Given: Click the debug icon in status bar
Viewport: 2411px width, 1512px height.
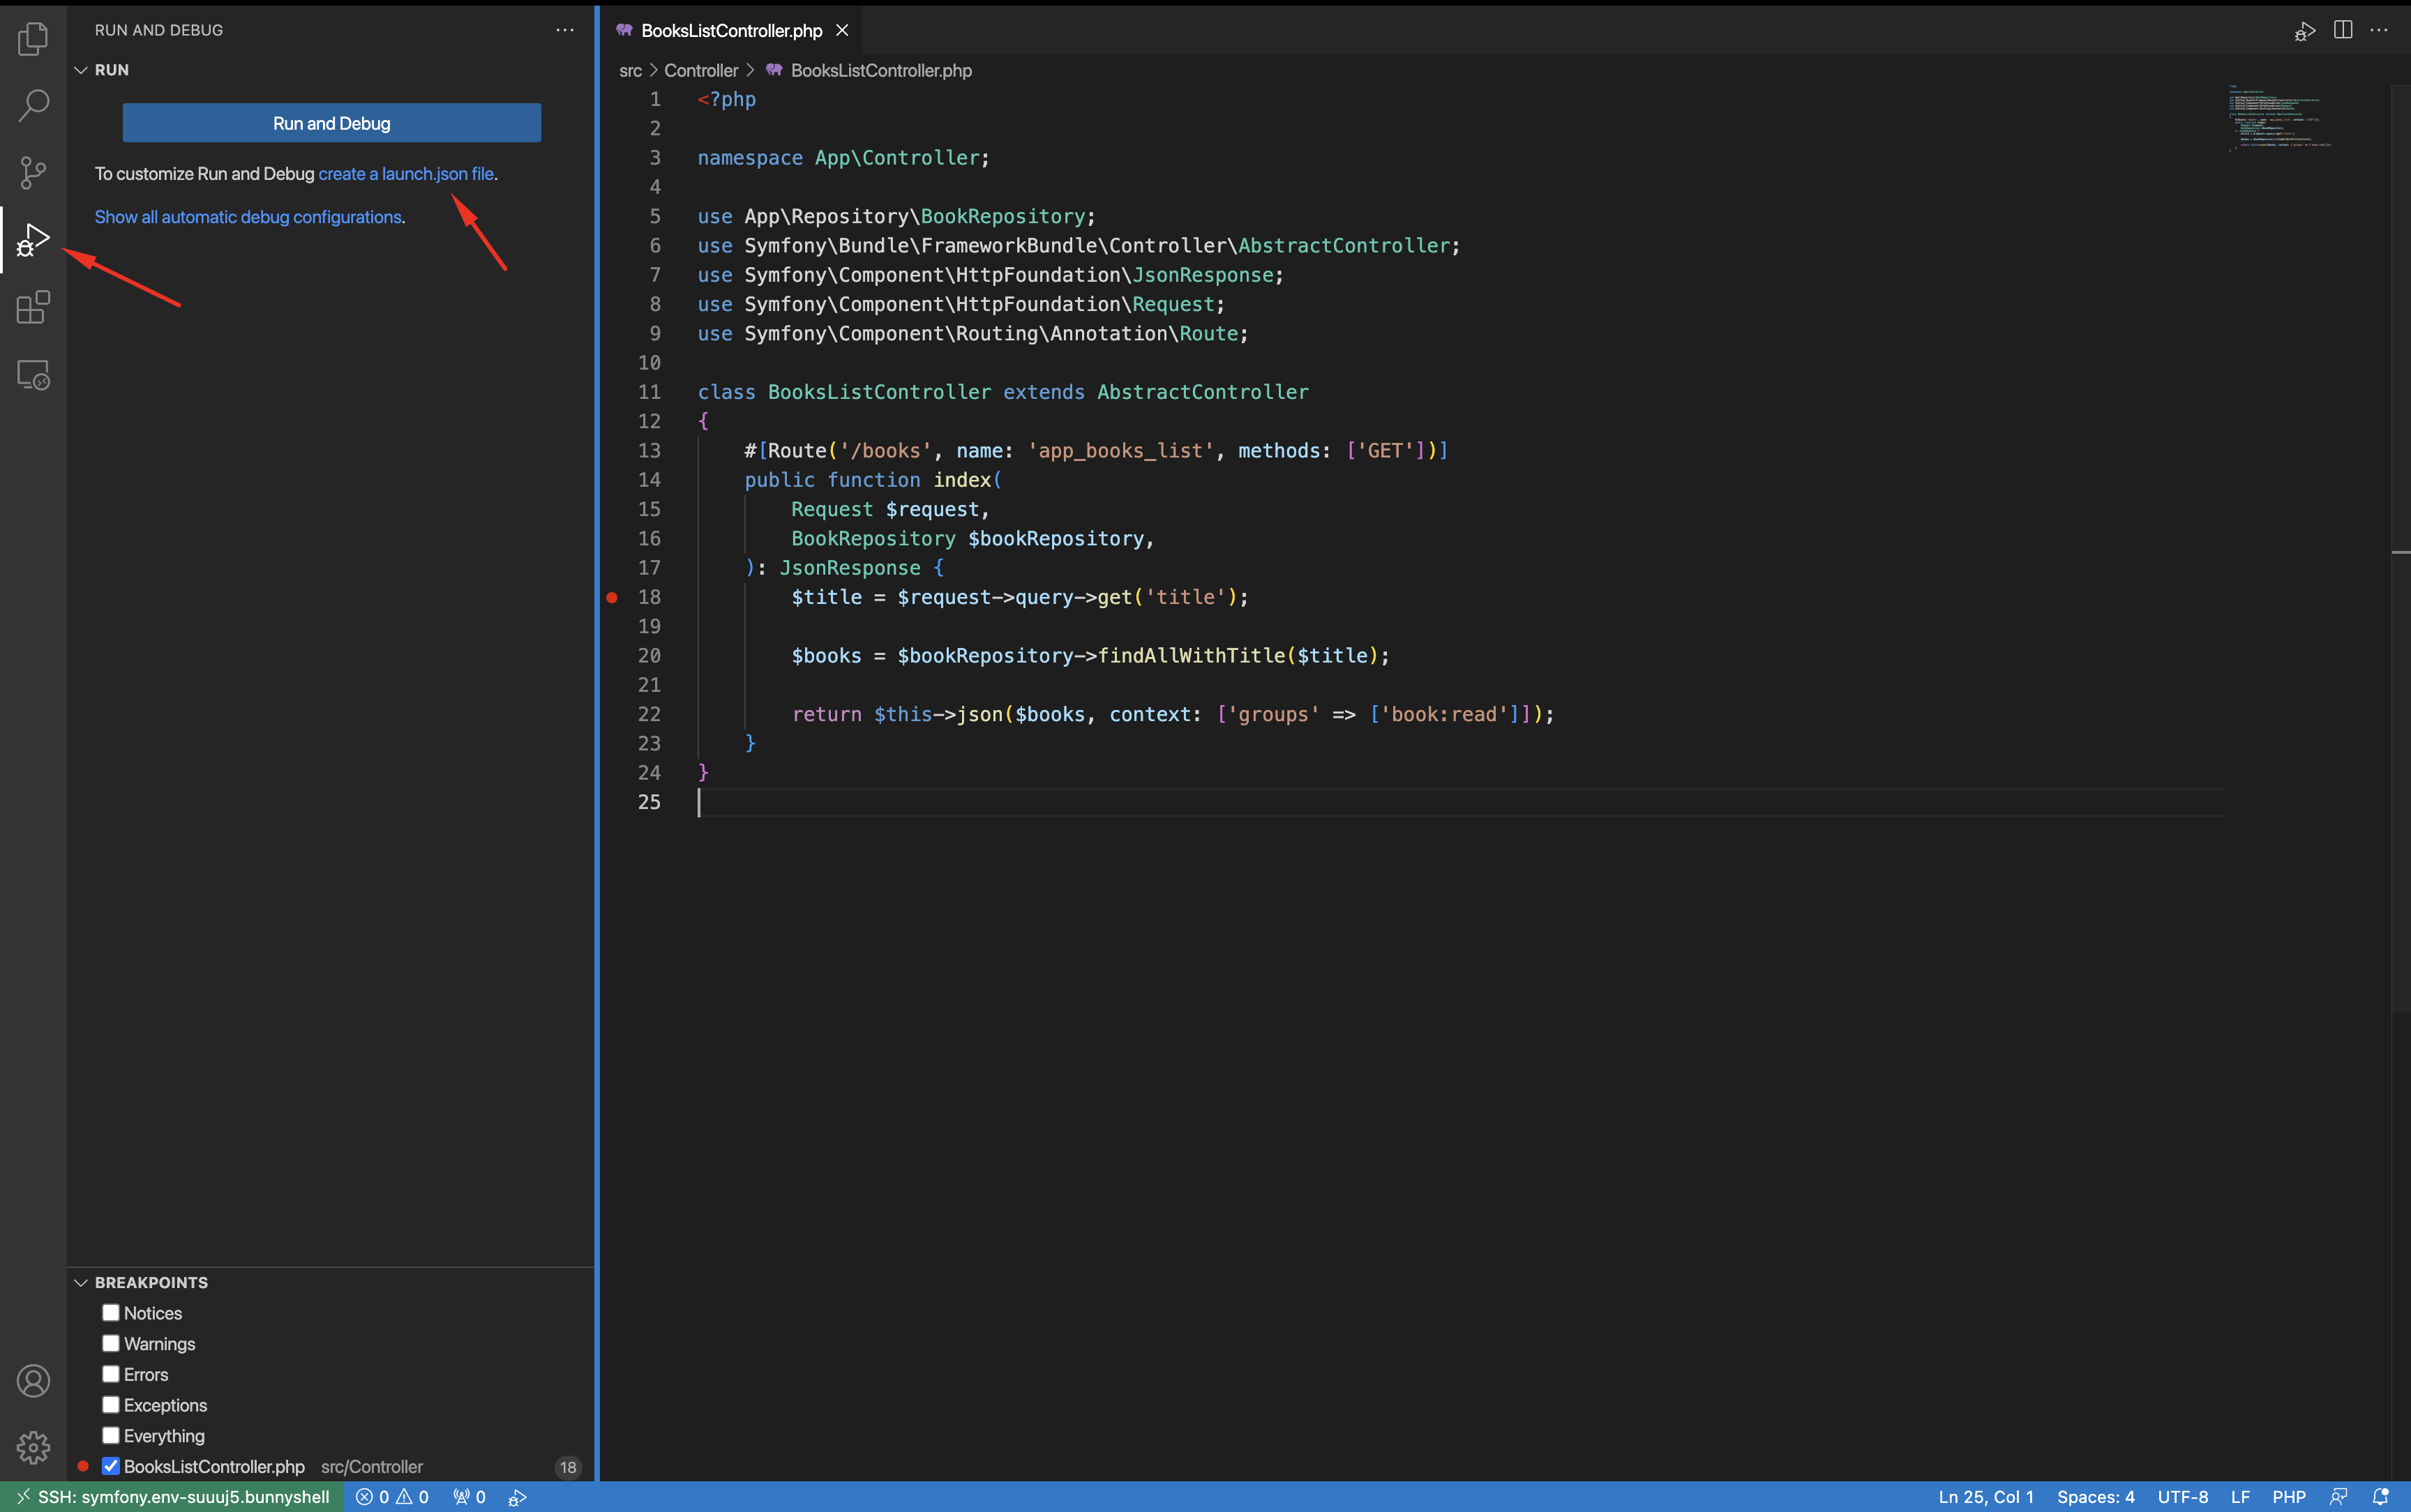Looking at the screenshot, I should [x=517, y=1497].
